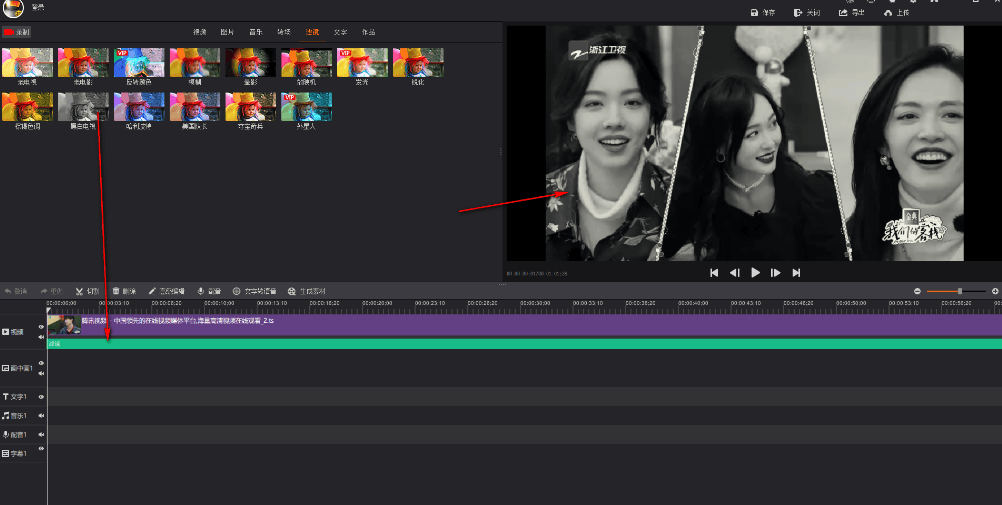Screen dimensions: 1002x505
Task: Click the zoom-in plus icon for timeline
Action: (995, 291)
